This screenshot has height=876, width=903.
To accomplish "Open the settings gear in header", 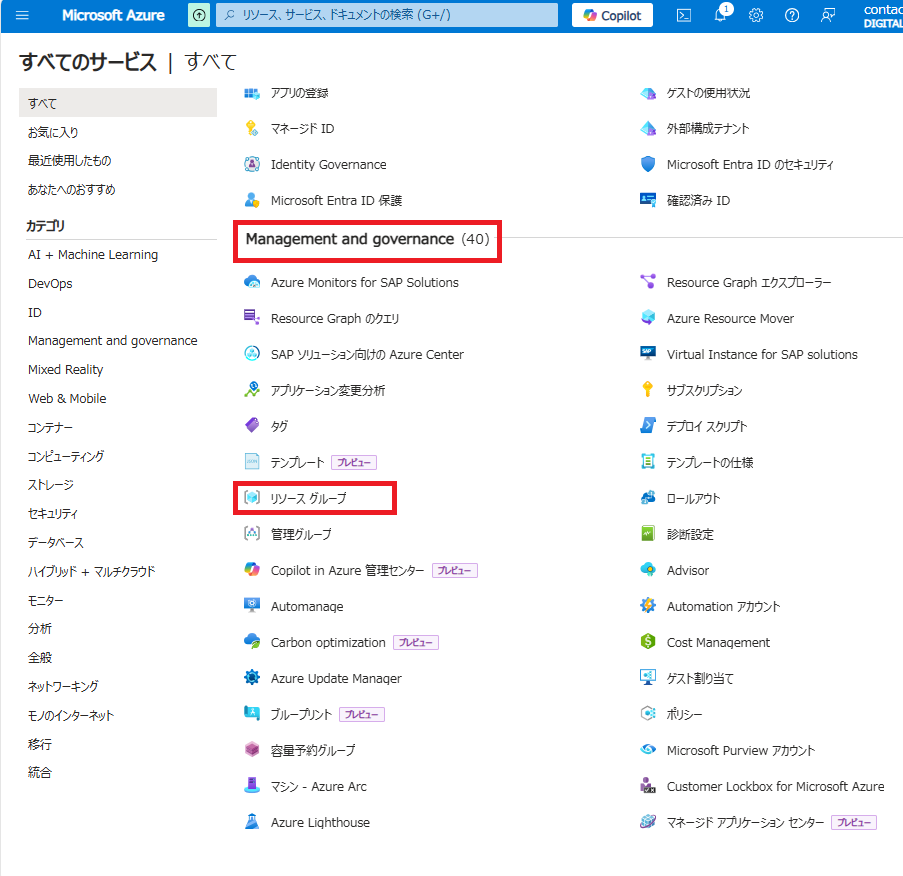I will [x=756, y=16].
